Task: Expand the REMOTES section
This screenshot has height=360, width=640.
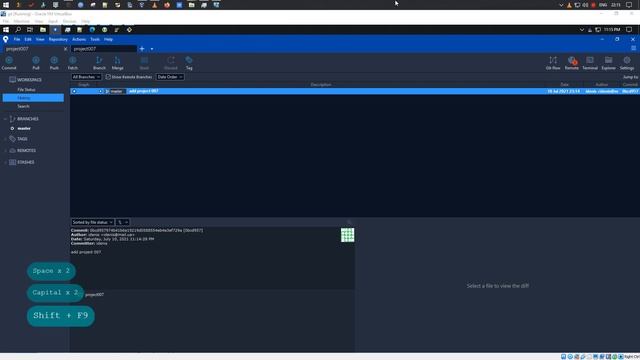Action: click(5, 151)
